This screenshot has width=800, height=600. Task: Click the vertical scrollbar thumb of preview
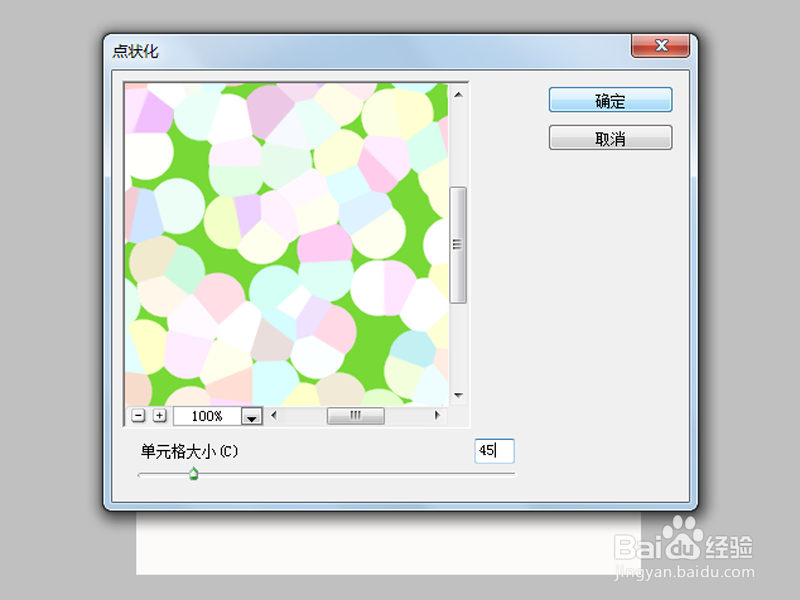(x=458, y=245)
